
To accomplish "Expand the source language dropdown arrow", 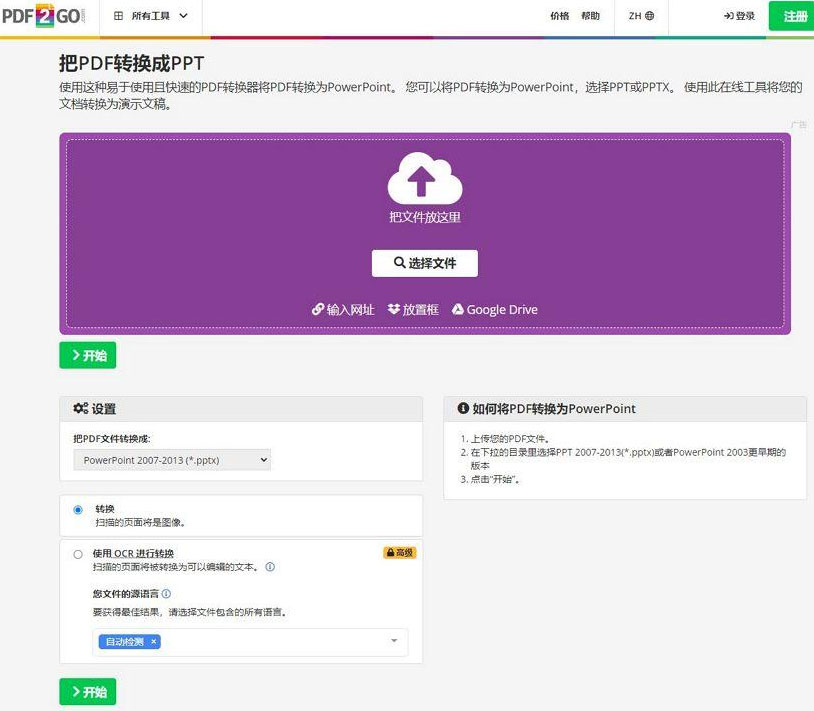I will coord(393,642).
